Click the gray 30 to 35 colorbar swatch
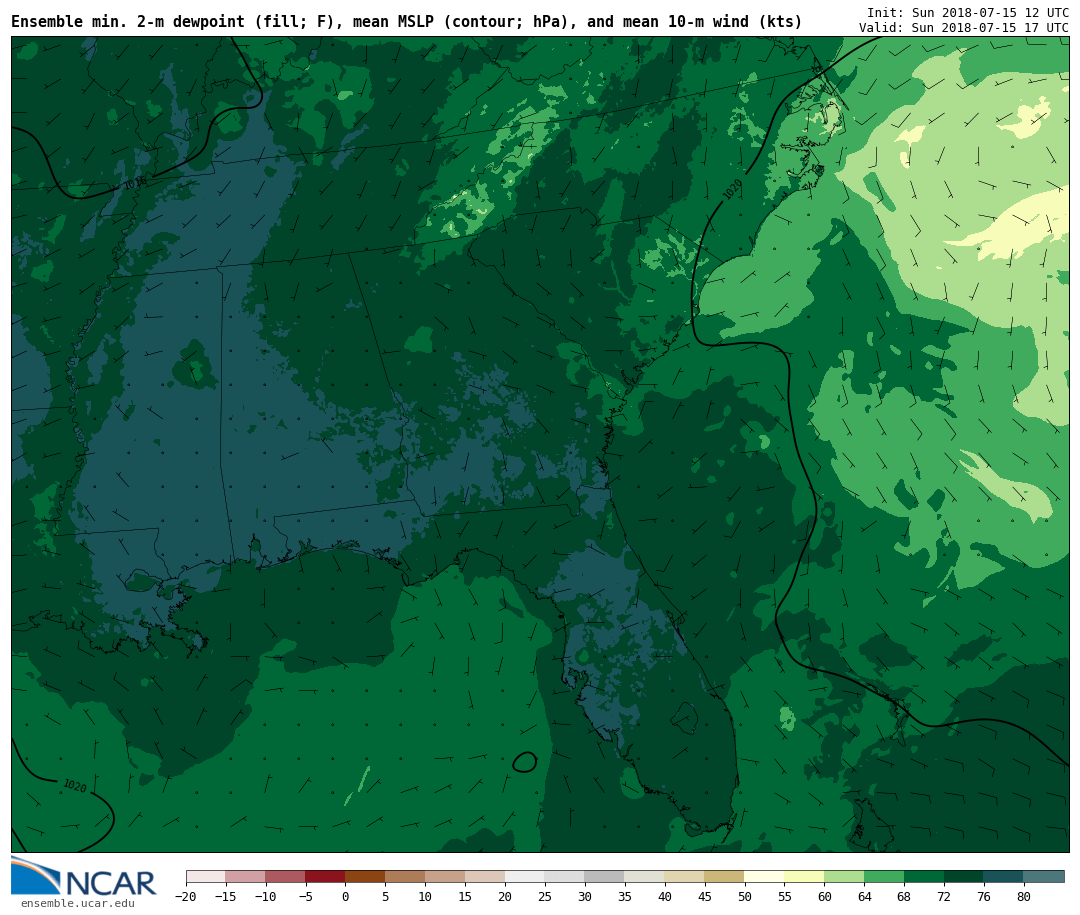This screenshot has height=915, width=1080. pyautogui.click(x=605, y=876)
